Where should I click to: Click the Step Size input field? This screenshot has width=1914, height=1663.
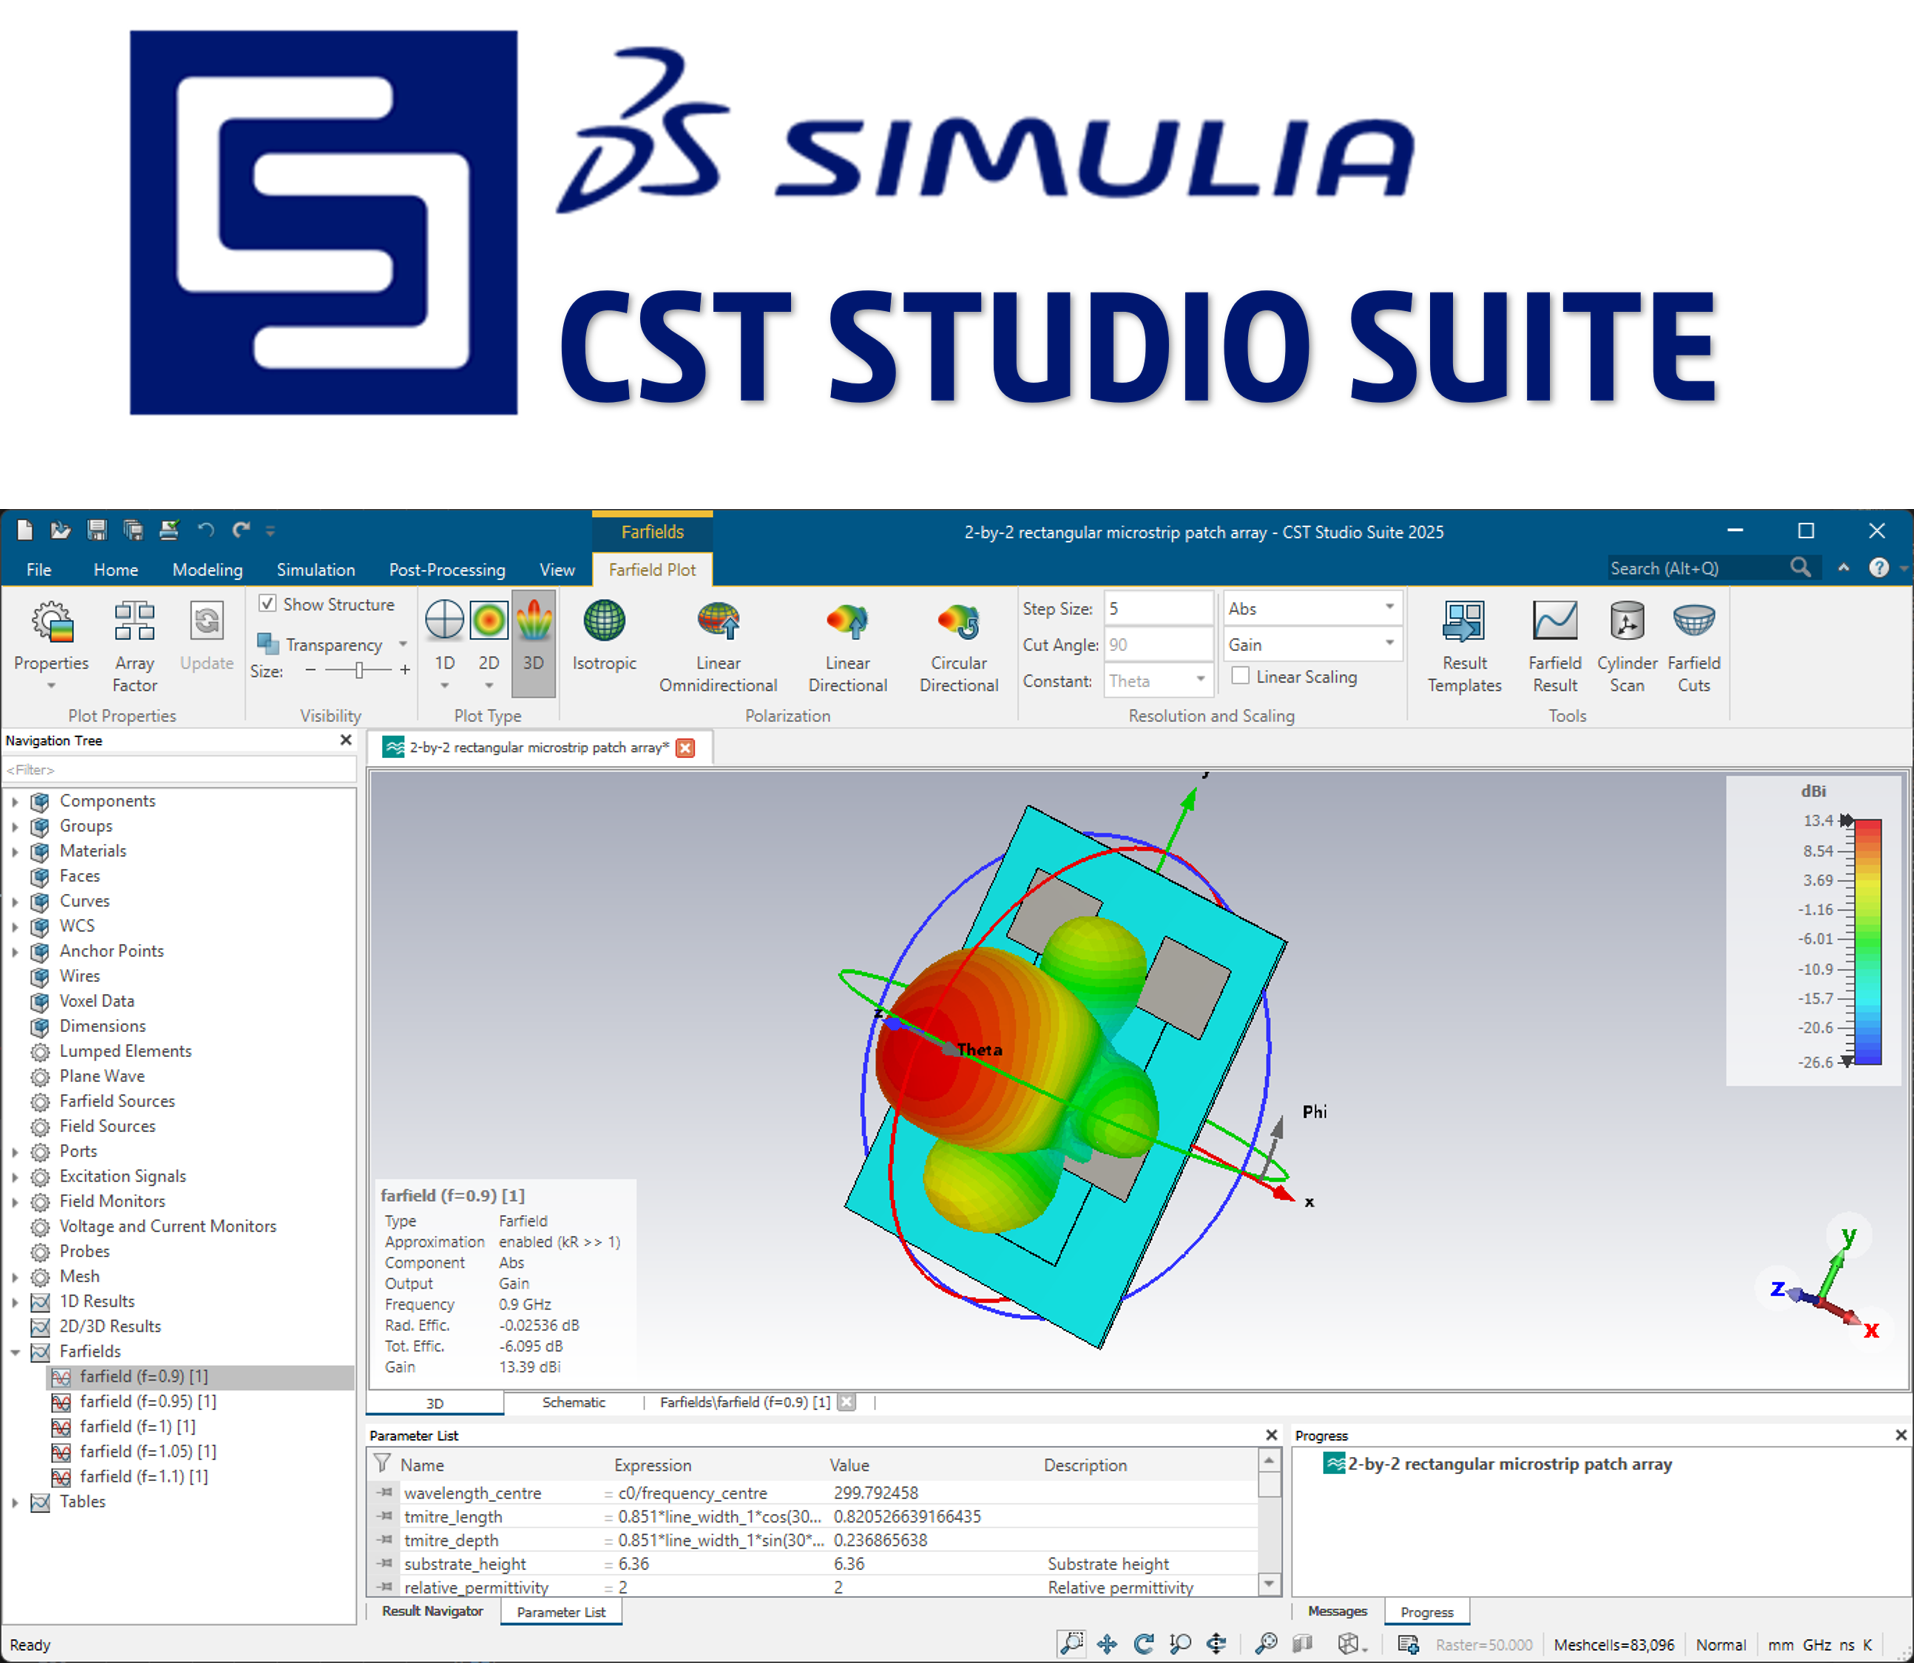click(x=1157, y=608)
